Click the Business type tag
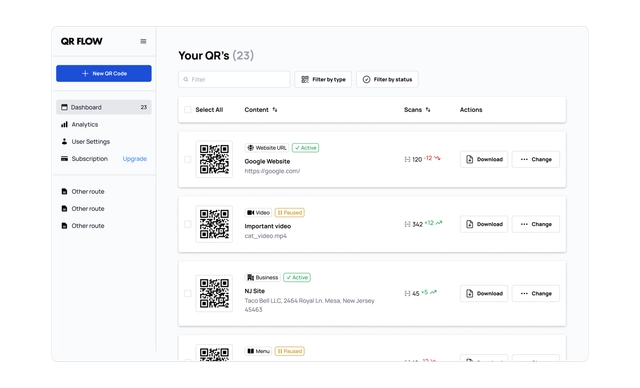Image resolution: width=640 pixels, height=388 pixels. [x=262, y=277]
